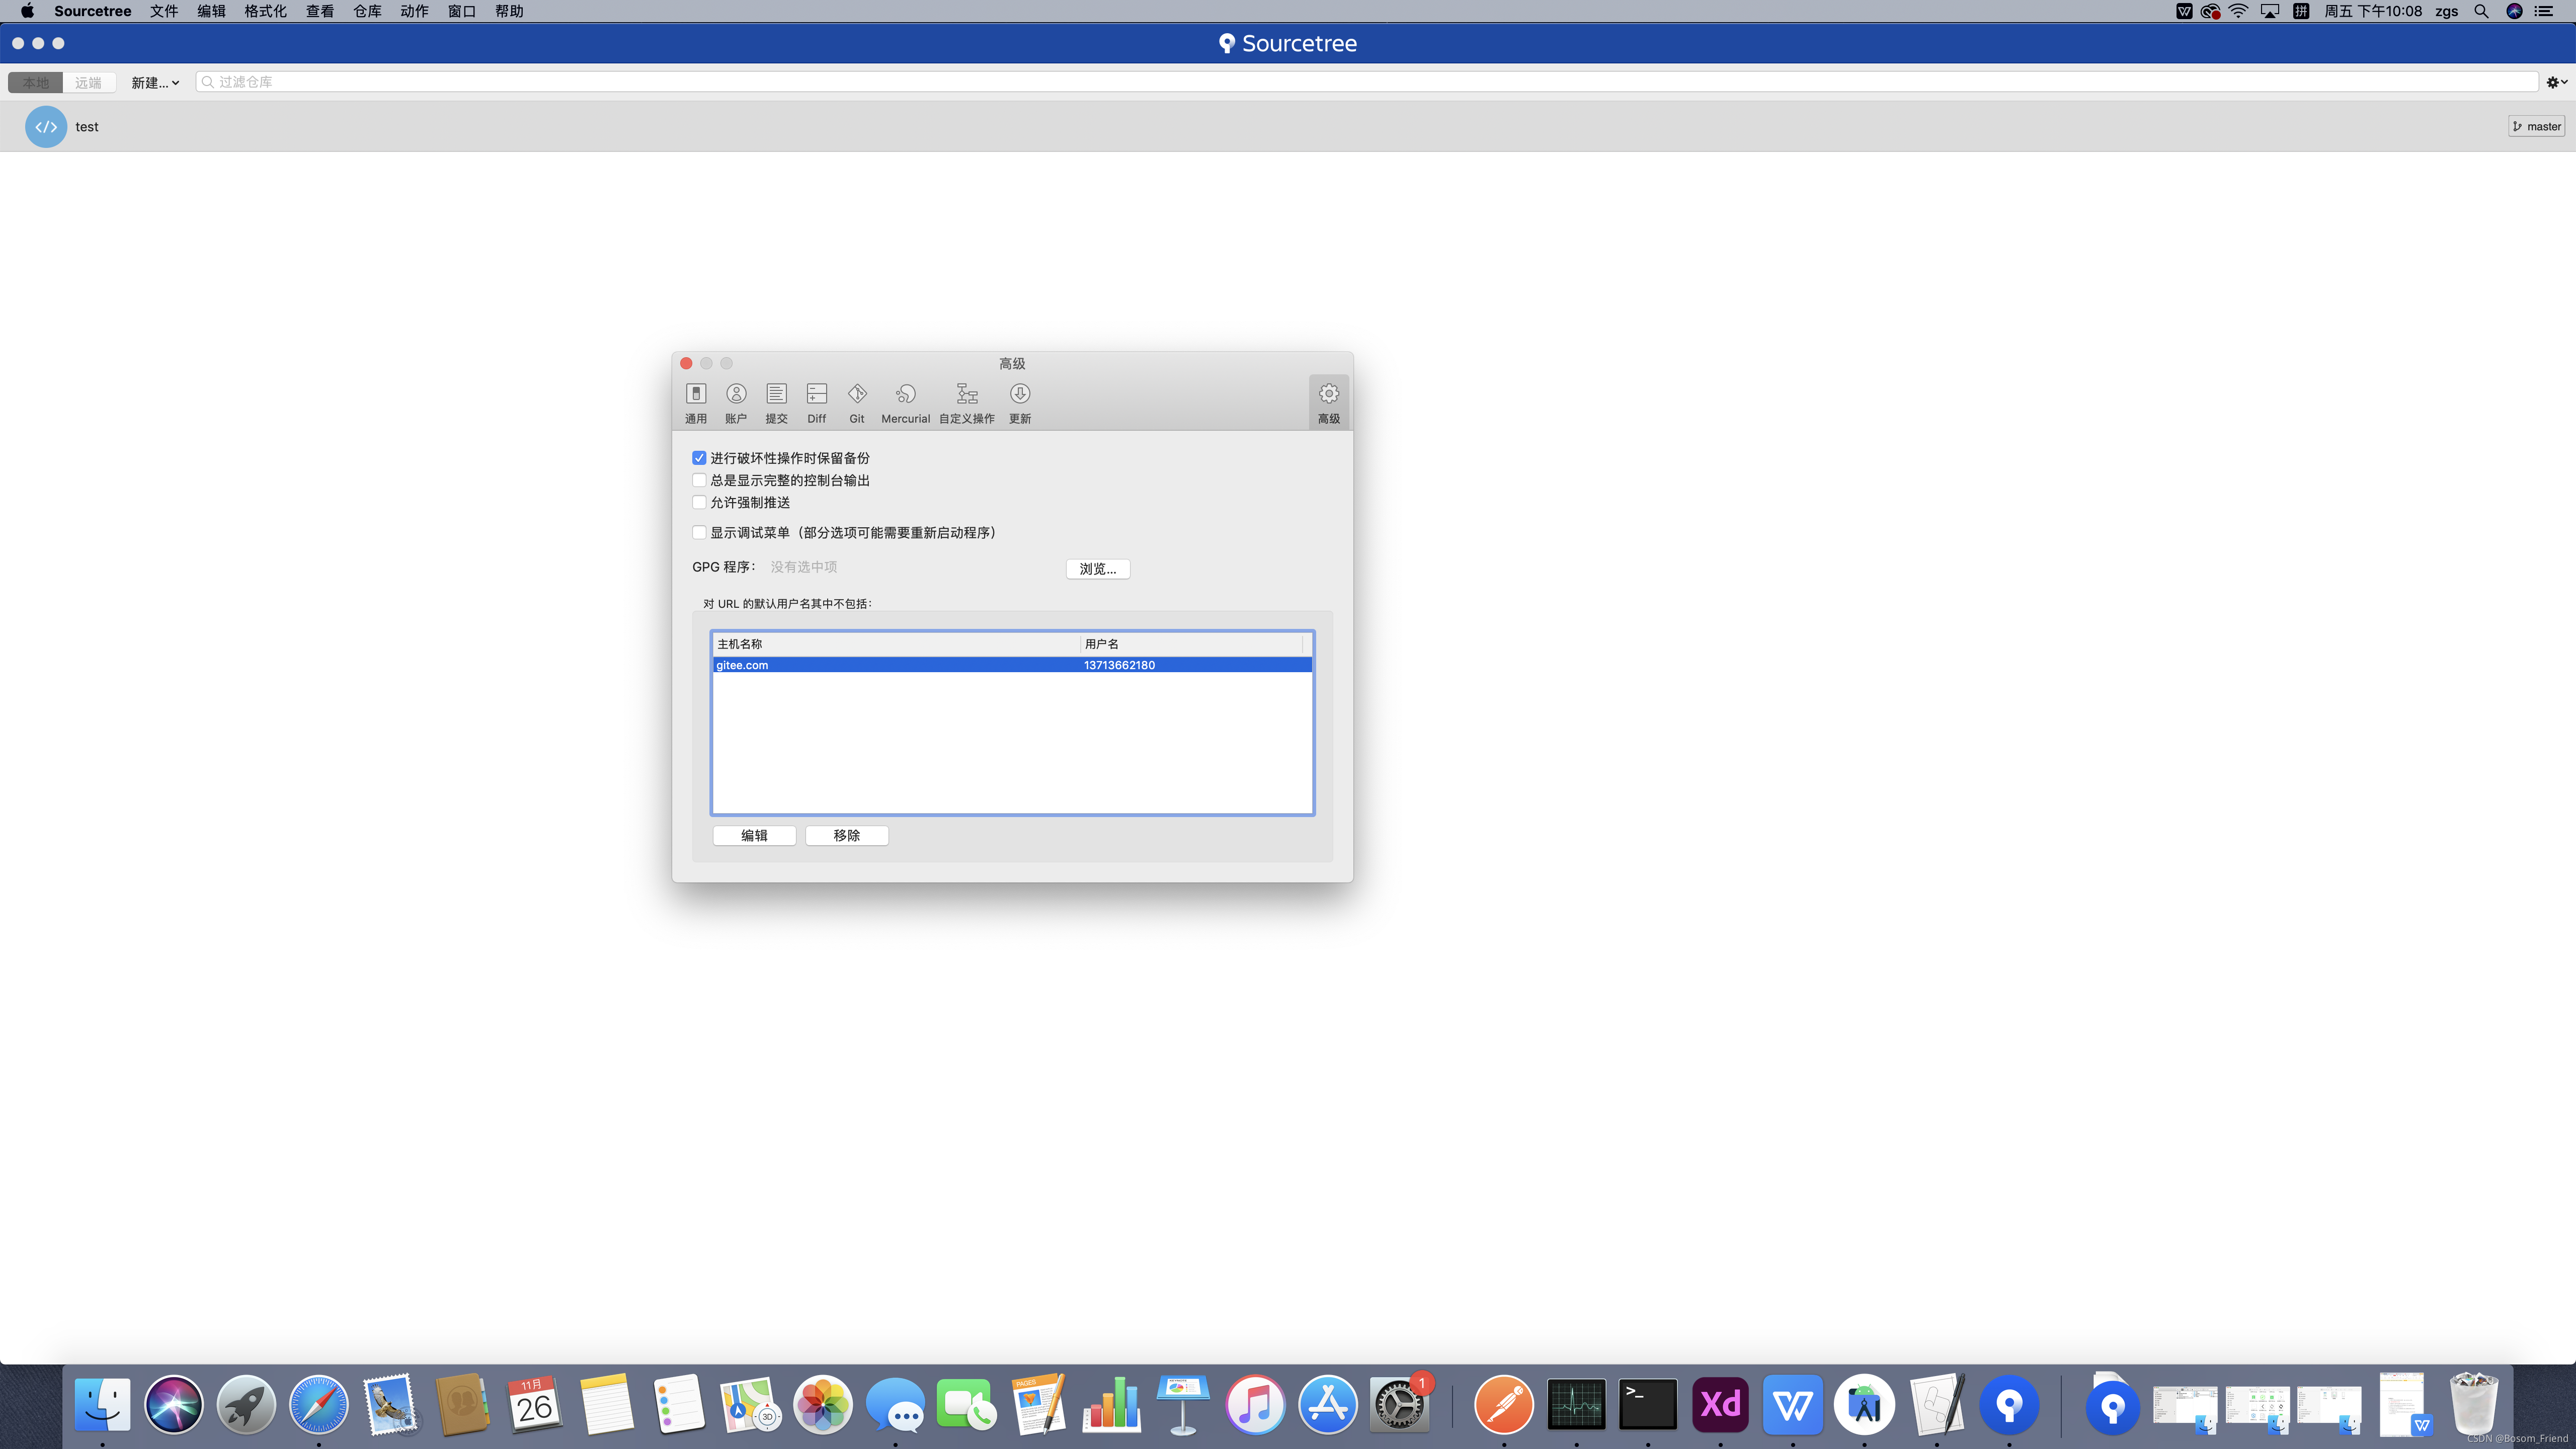Open the 仓库 menu in menu bar

(367, 11)
